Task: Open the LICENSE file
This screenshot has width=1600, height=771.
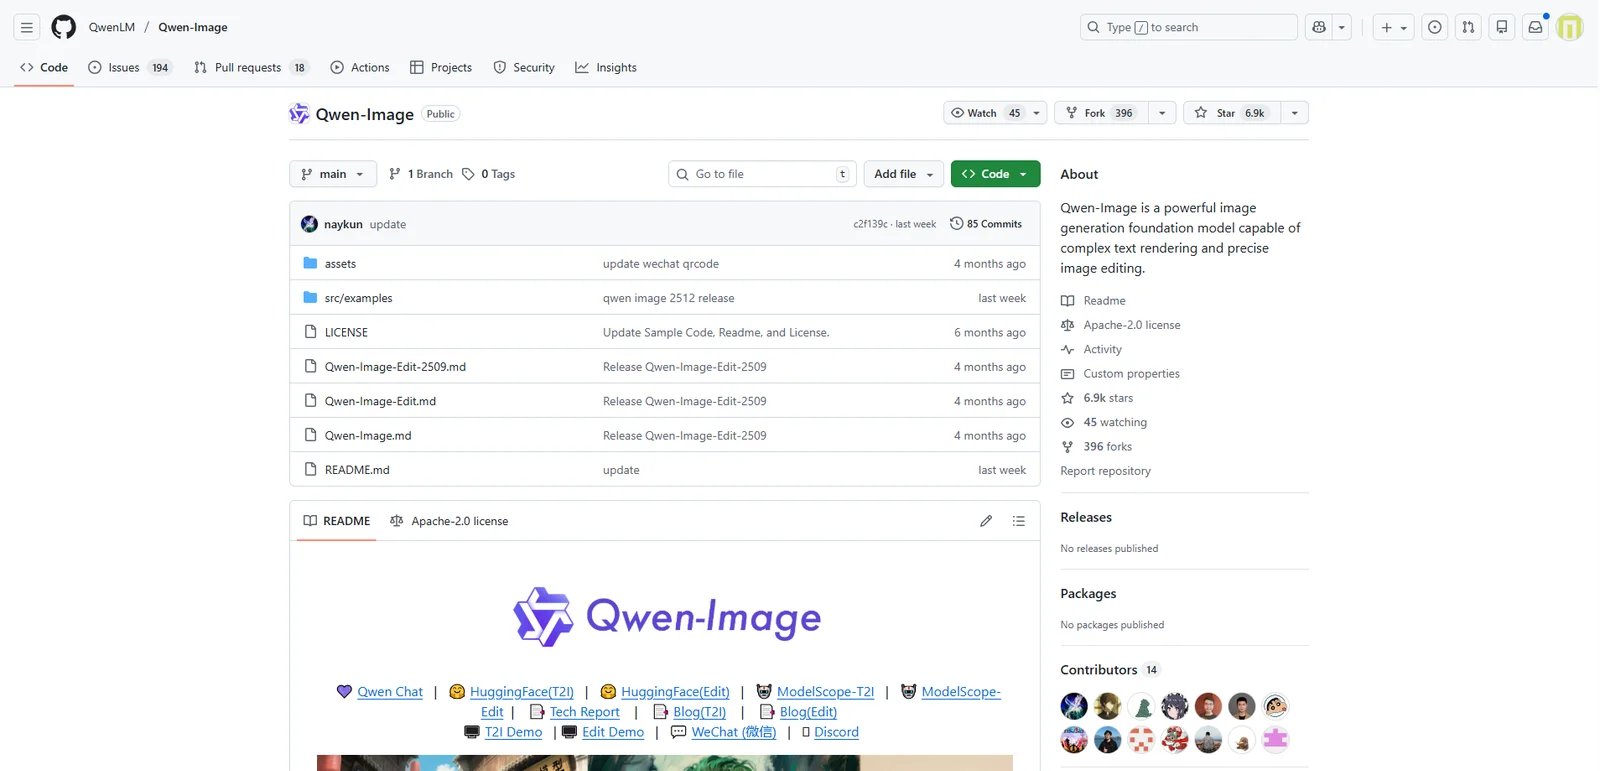Action: pyautogui.click(x=346, y=332)
